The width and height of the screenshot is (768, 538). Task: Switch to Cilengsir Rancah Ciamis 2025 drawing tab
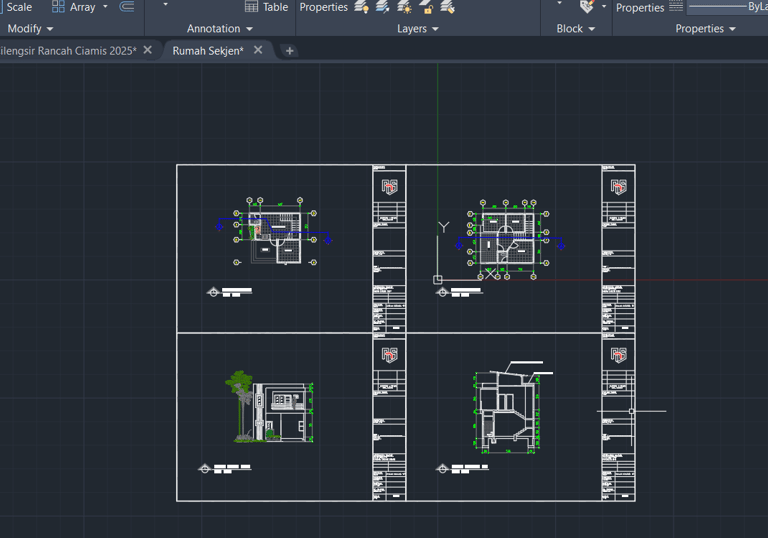coord(68,50)
